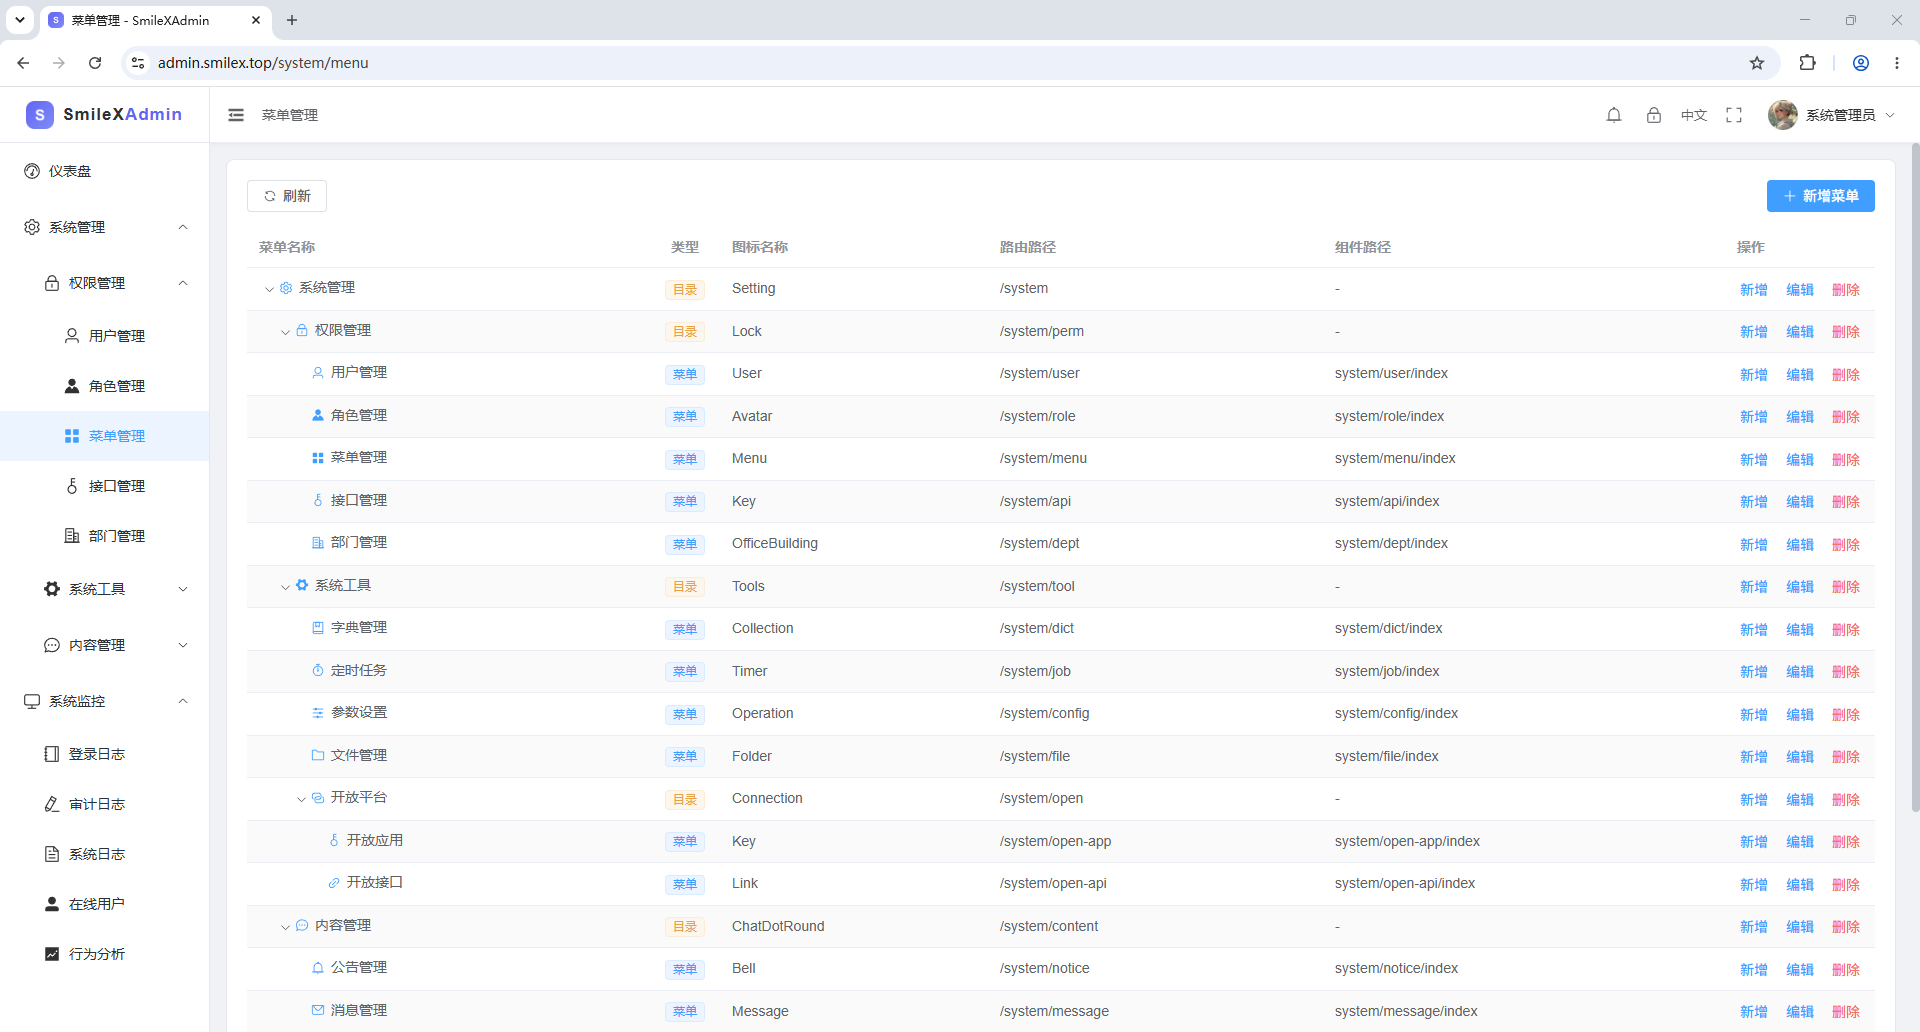Go to 用户管理 in the sidebar
This screenshot has height=1032, width=1920.
pyautogui.click(x=104, y=336)
